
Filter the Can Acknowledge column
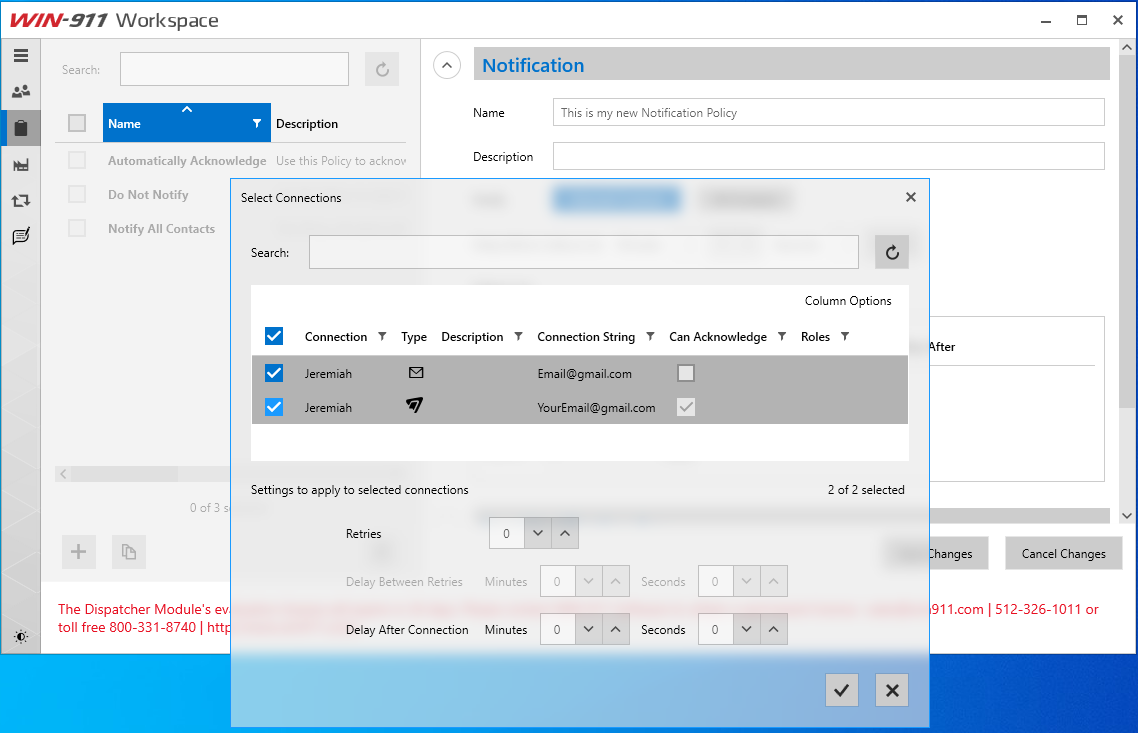(782, 336)
